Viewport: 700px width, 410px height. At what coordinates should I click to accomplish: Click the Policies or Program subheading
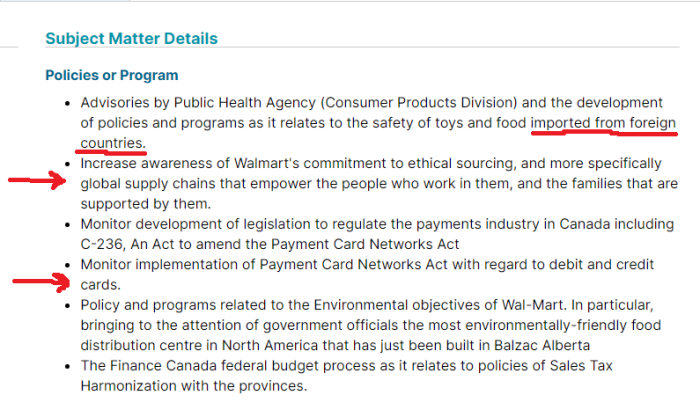pyautogui.click(x=112, y=75)
